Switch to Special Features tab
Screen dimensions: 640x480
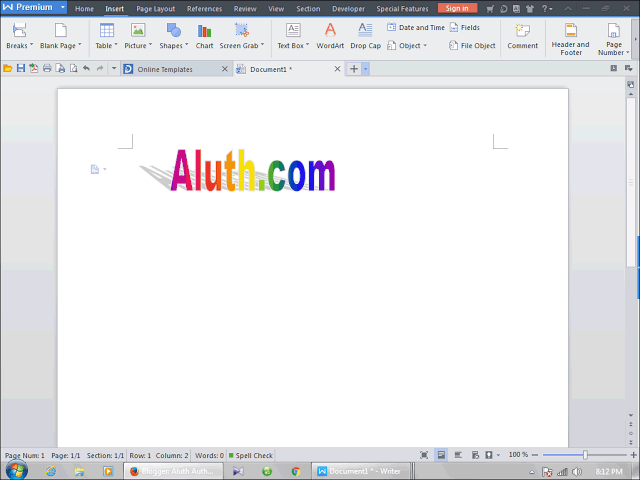[402, 9]
